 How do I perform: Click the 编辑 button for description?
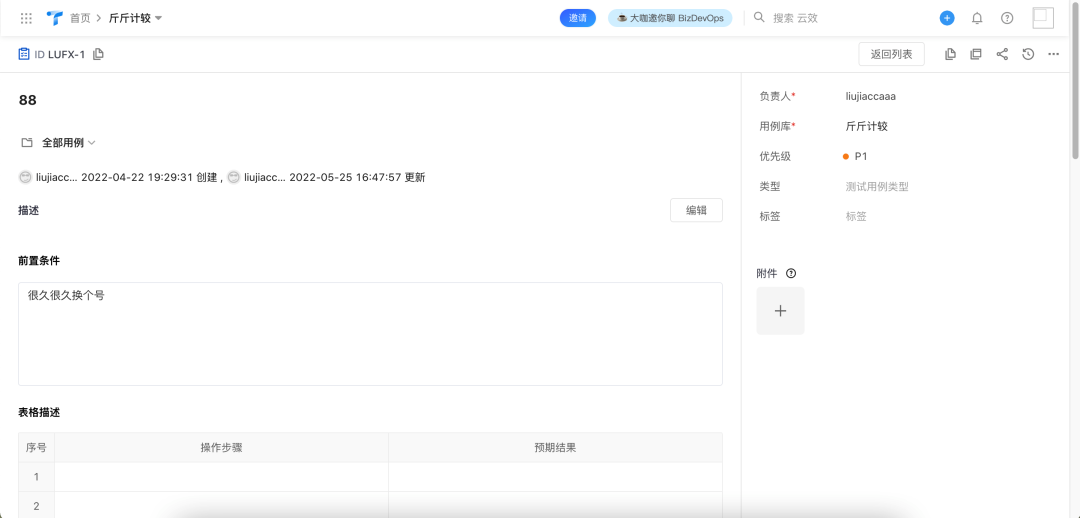click(696, 210)
